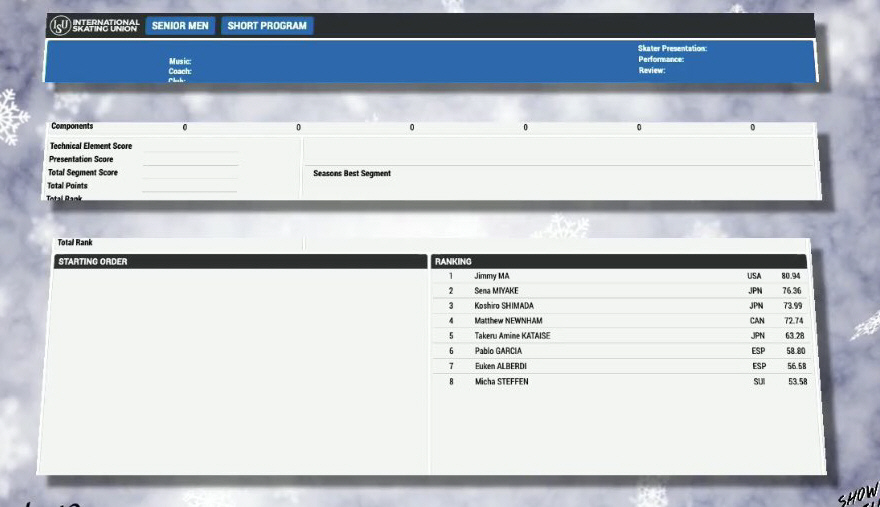The width and height of the screenshot is (880, 507).
Task: Select Micha STEFFEN in ranking
Action: (502, 382)
